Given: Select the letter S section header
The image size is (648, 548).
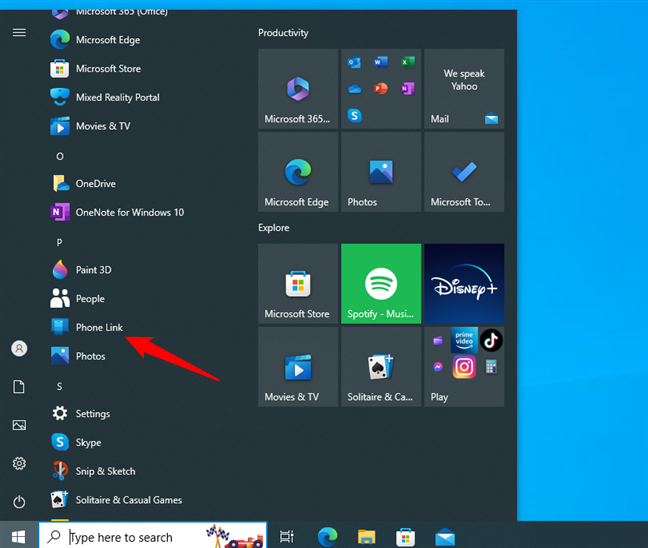Looking at the screenshot, I should tap(60, 386).
